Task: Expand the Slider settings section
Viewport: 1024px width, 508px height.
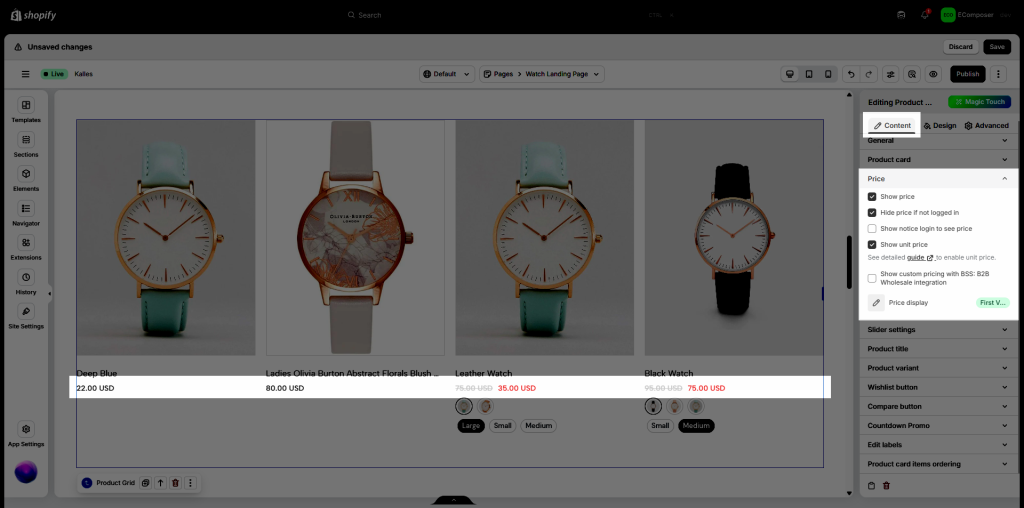Action: point(938,330)
